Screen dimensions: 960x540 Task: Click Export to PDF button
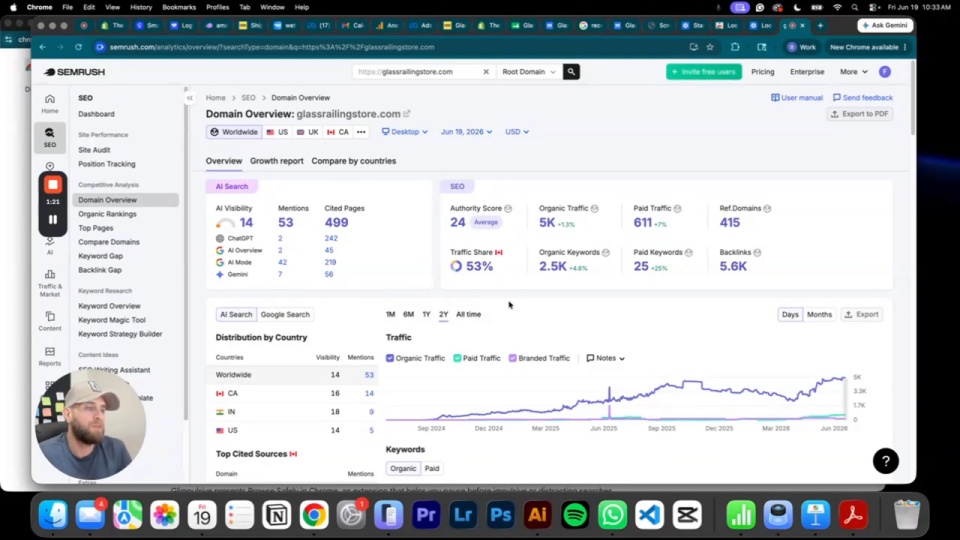click(860, 114)
